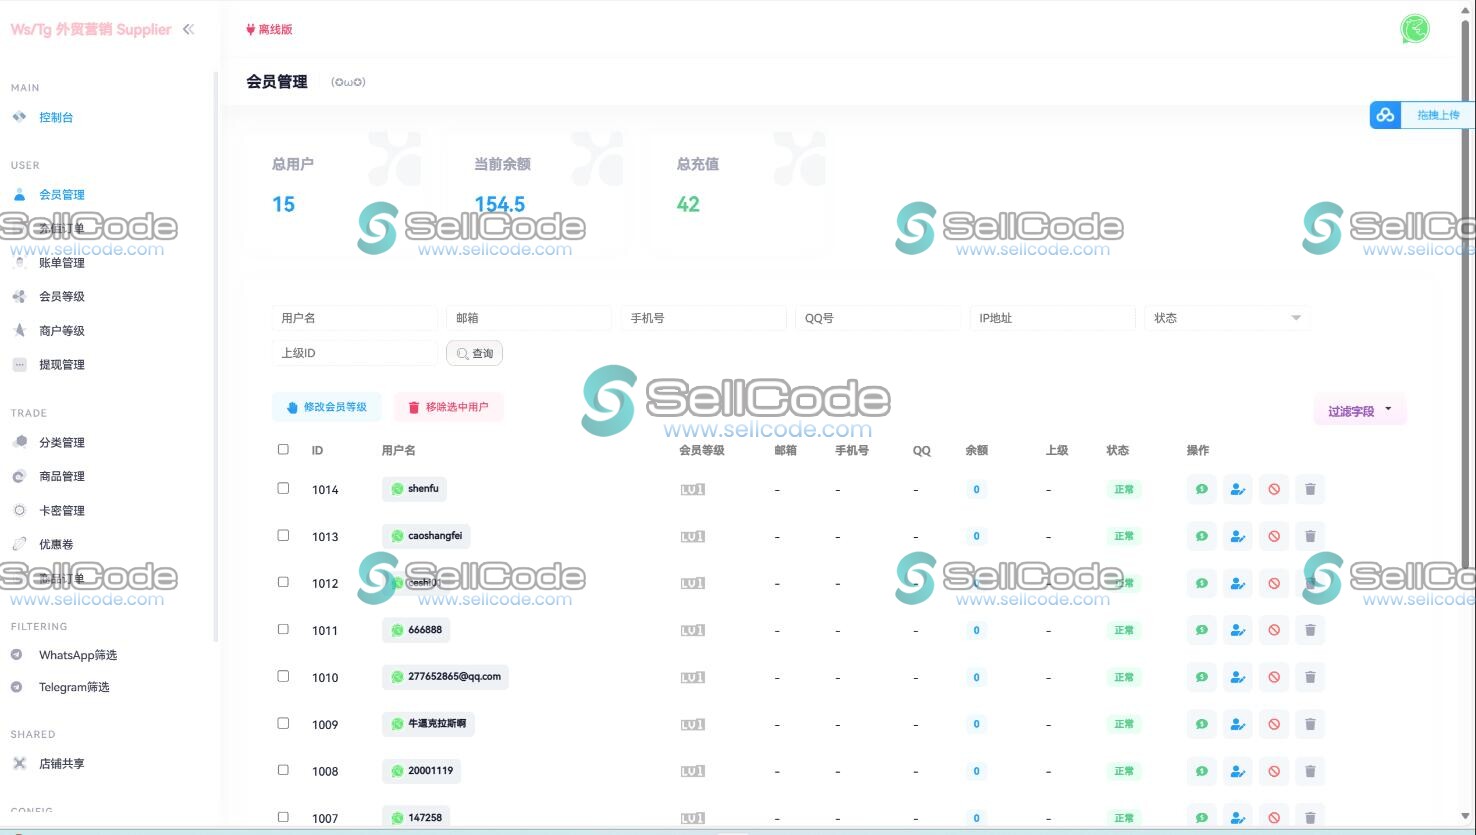Click the edit user icon for 牛逼克拉斯啊
Screen dimensions: 1476x835
pyautogui.click(x=1237, y=724)
